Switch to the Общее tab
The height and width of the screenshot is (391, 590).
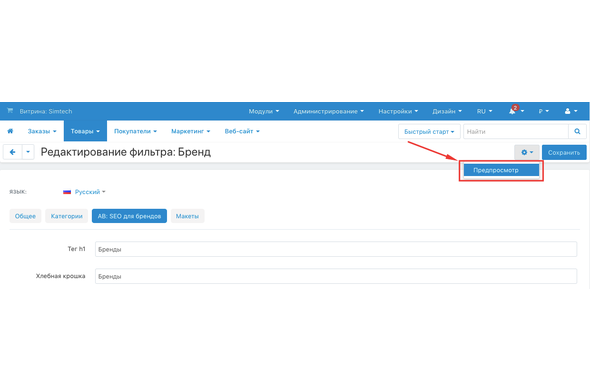pos(25,216)
